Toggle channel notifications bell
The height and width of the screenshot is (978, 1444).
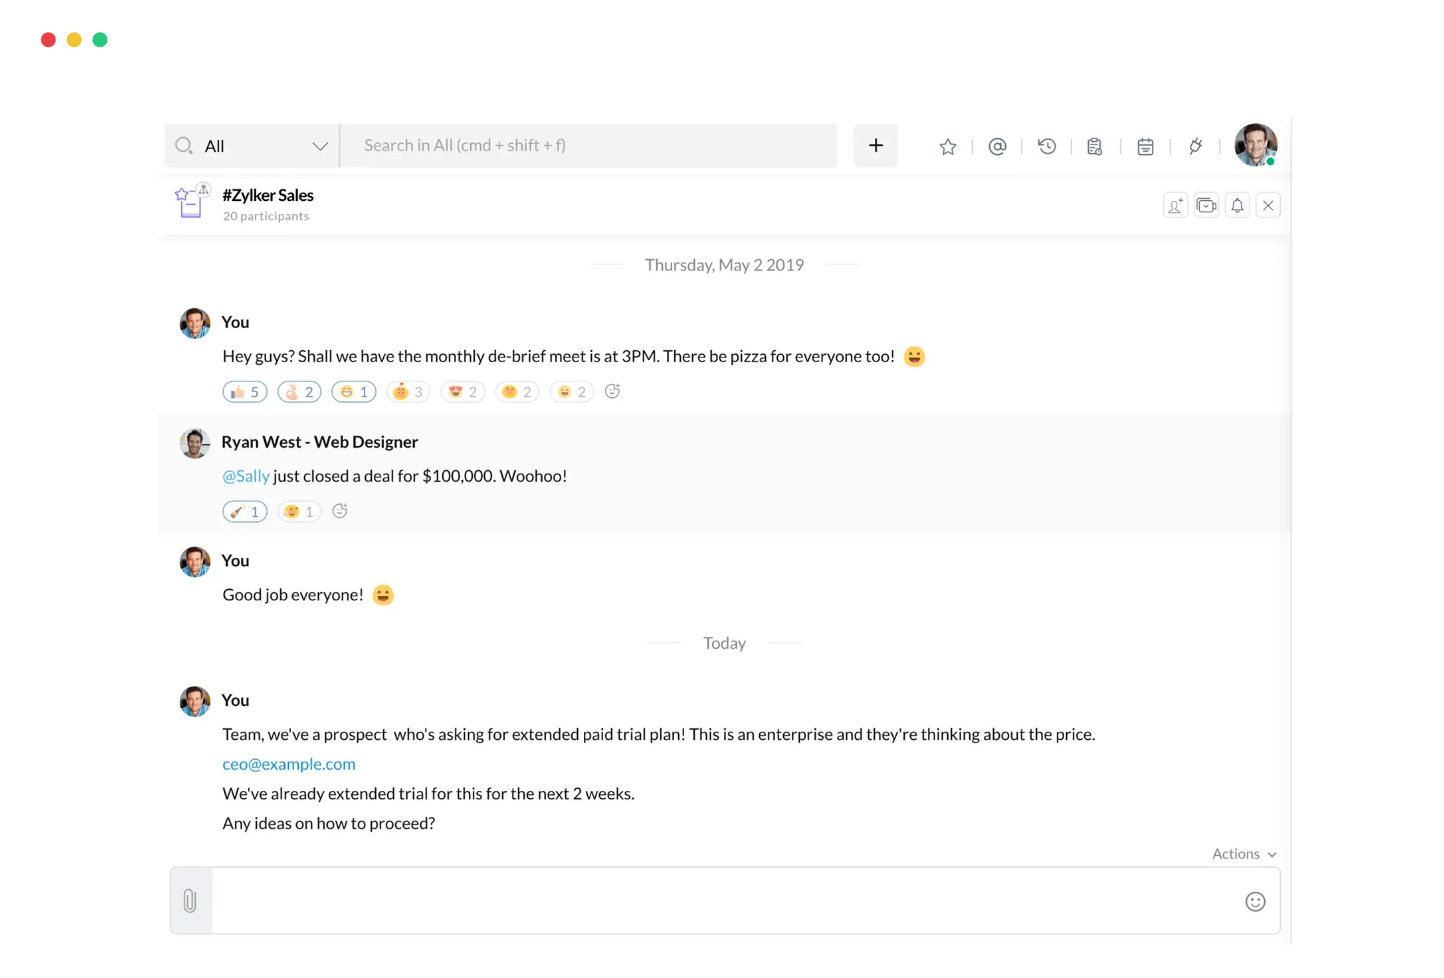point(1237,206)
